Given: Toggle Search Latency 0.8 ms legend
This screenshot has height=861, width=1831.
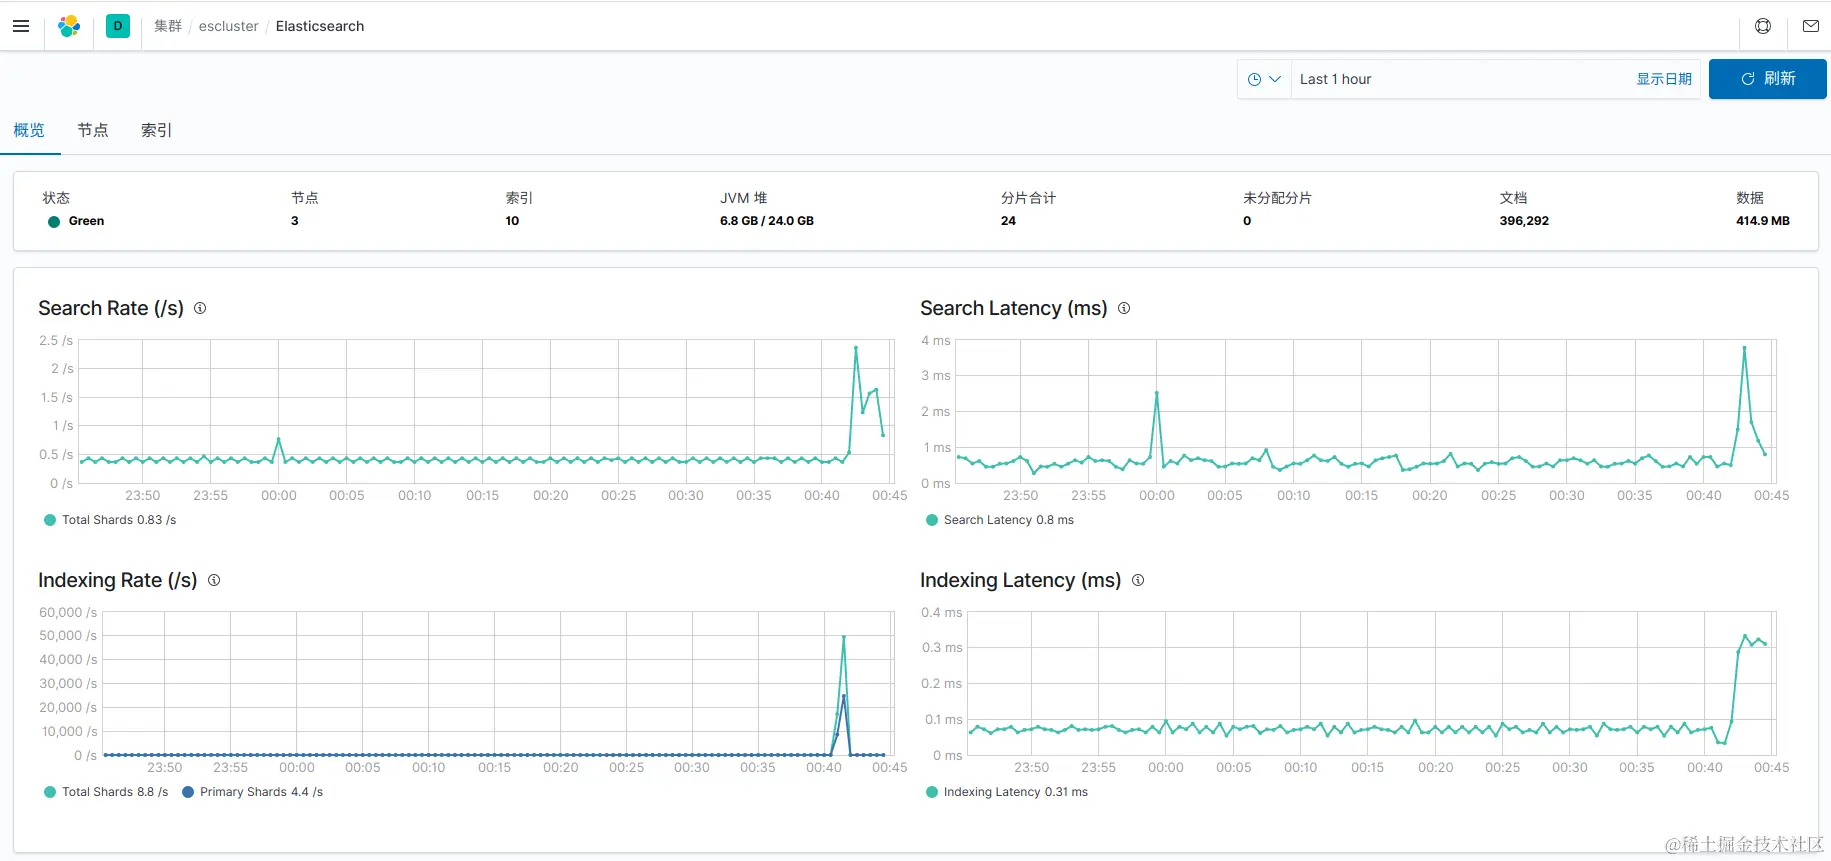Looking at the screenshot, I should (1000, 520).
